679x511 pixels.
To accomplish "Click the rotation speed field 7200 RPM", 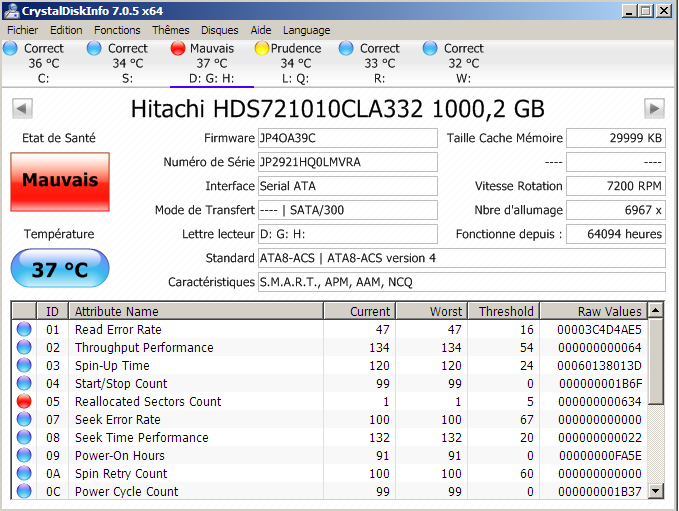I will pyautogui.click(x=616, y=186).
